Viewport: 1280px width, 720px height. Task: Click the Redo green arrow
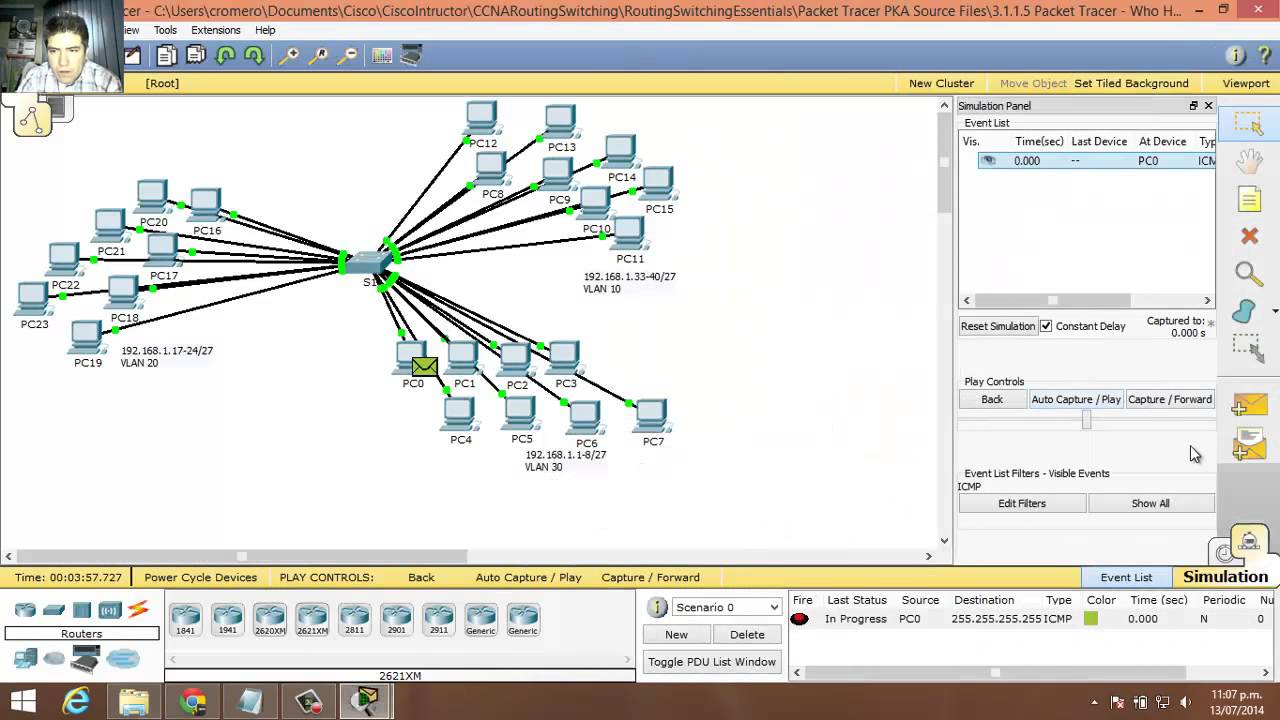click(254, 56)
